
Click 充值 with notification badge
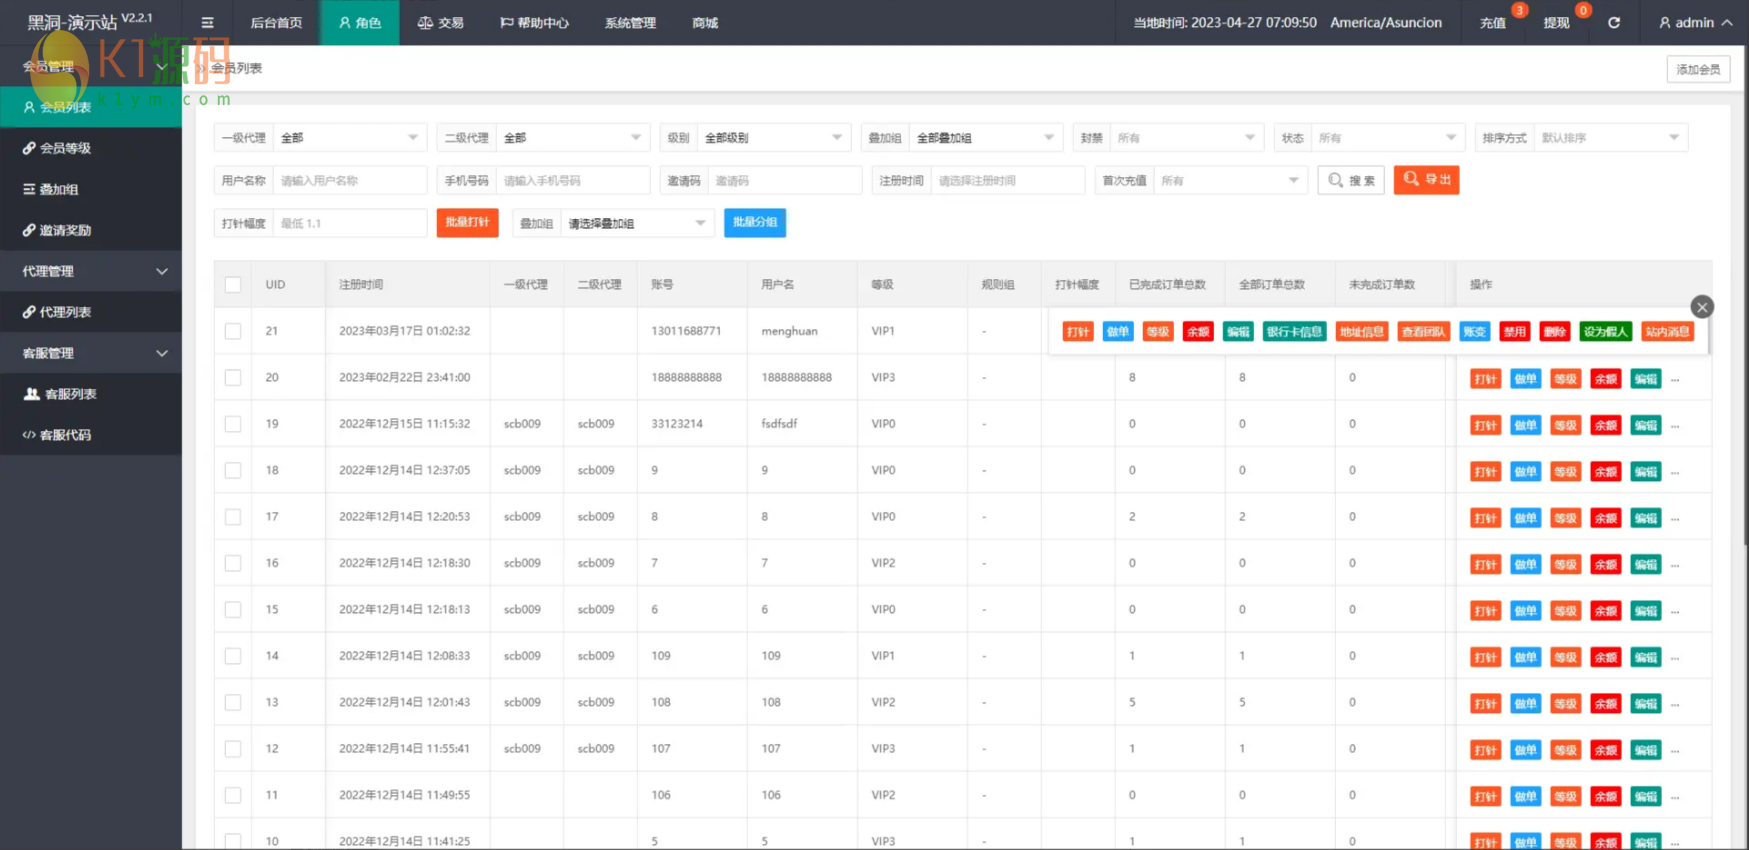[x=1493, y=23]
